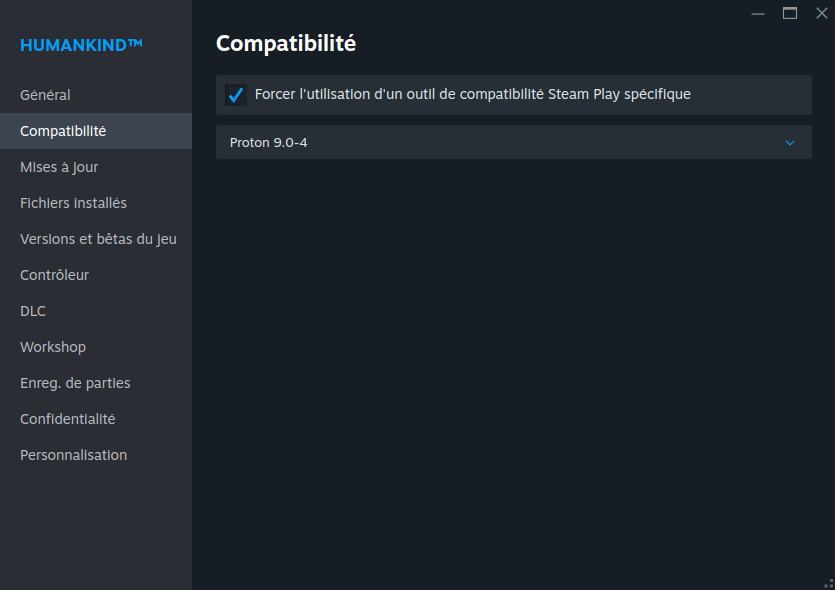
Task: Click the HUMANKIND™ game title
Action: 81,45
